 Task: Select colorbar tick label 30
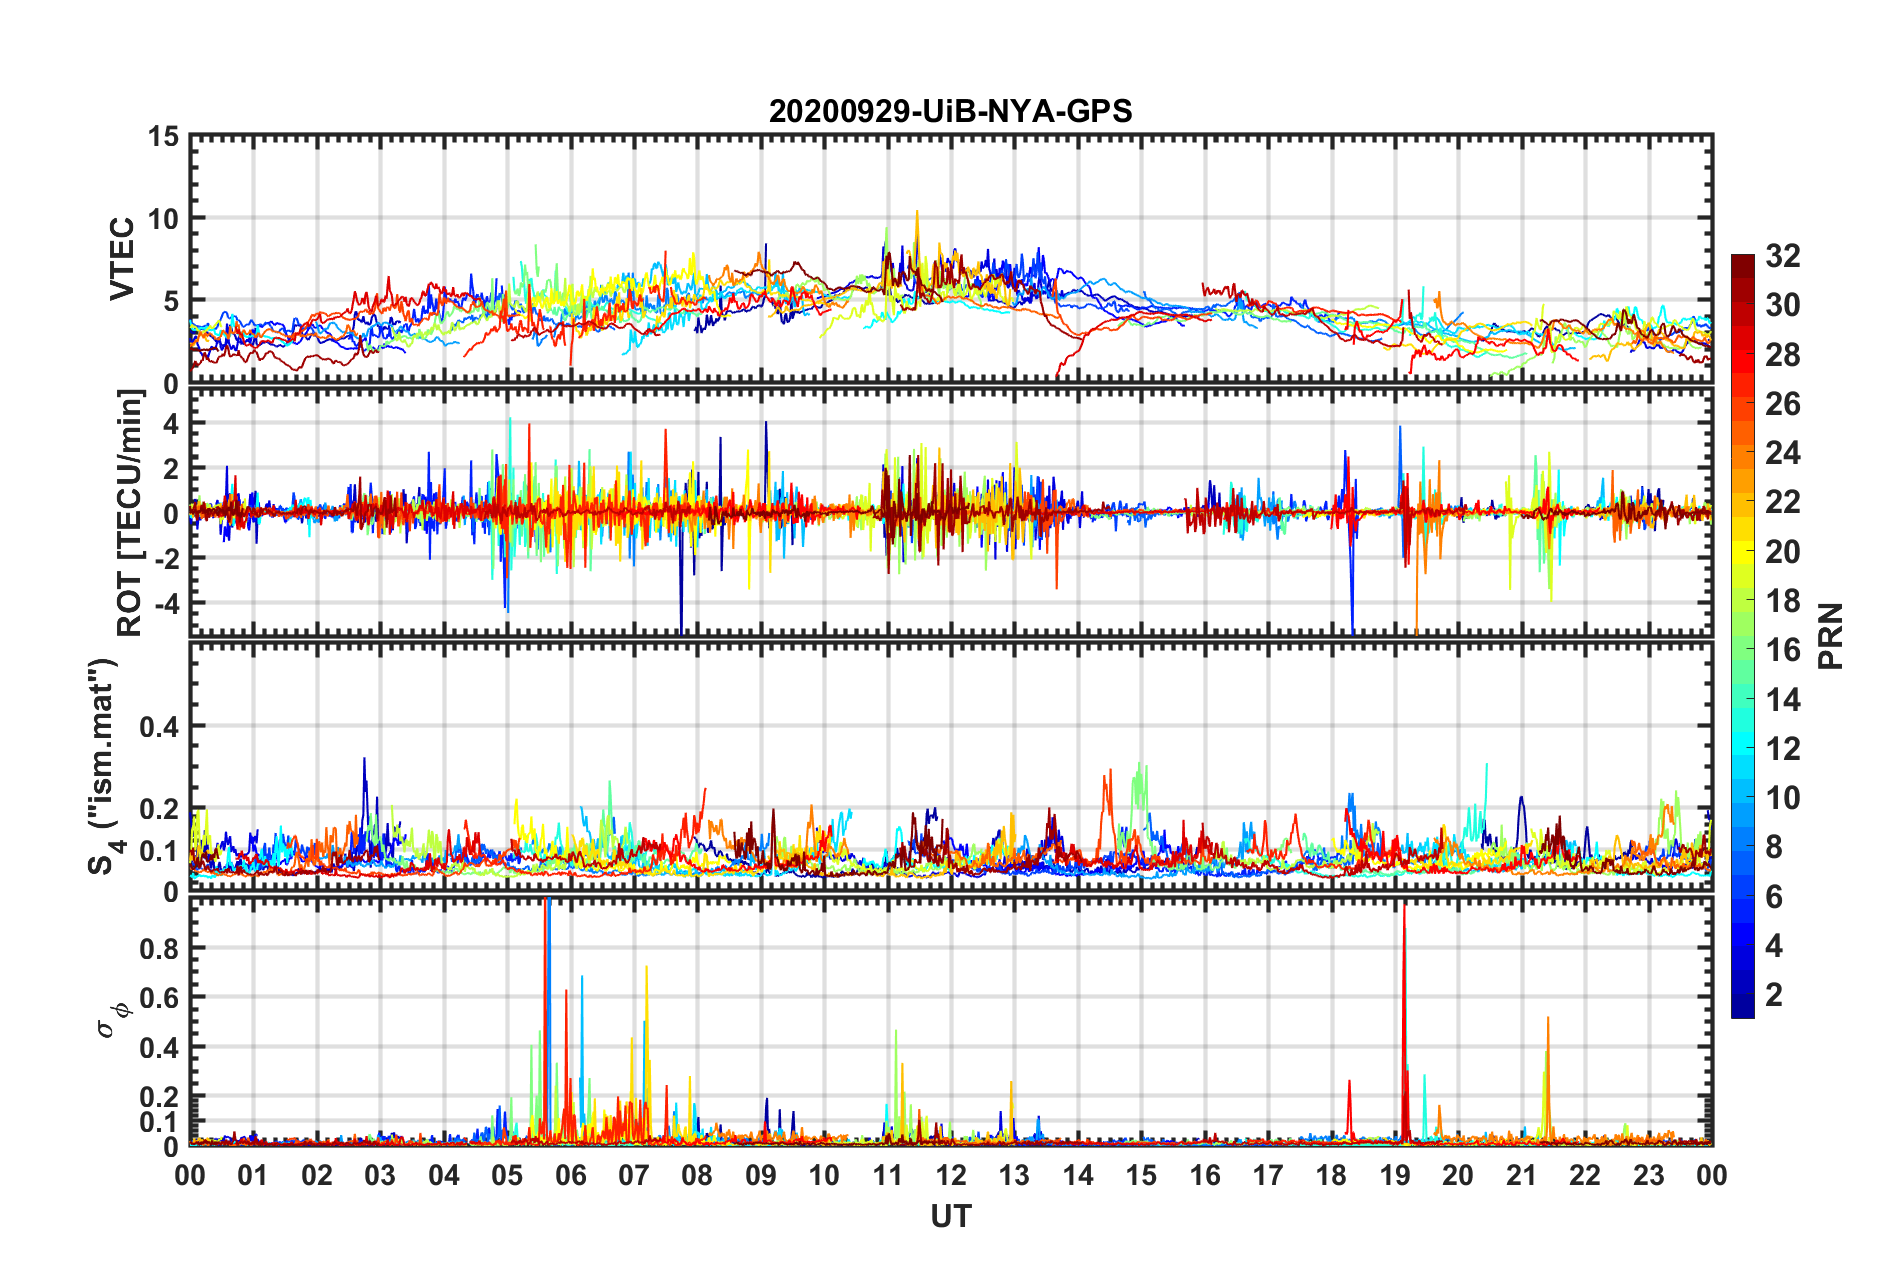point(1782,305)
